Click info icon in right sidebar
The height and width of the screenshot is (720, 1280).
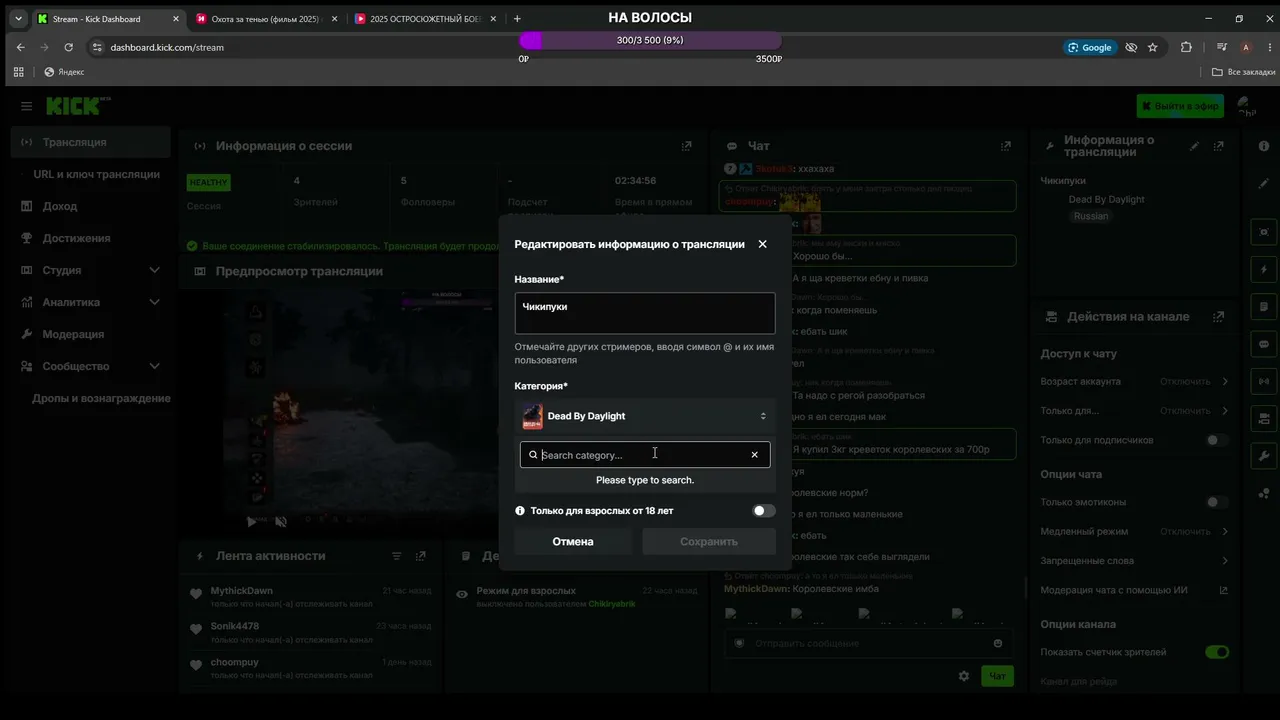(x=1264, y=147)
